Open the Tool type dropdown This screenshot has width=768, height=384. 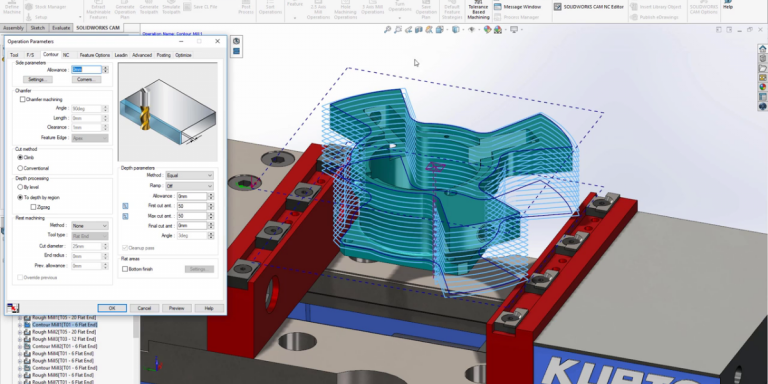tap(90, 236)
